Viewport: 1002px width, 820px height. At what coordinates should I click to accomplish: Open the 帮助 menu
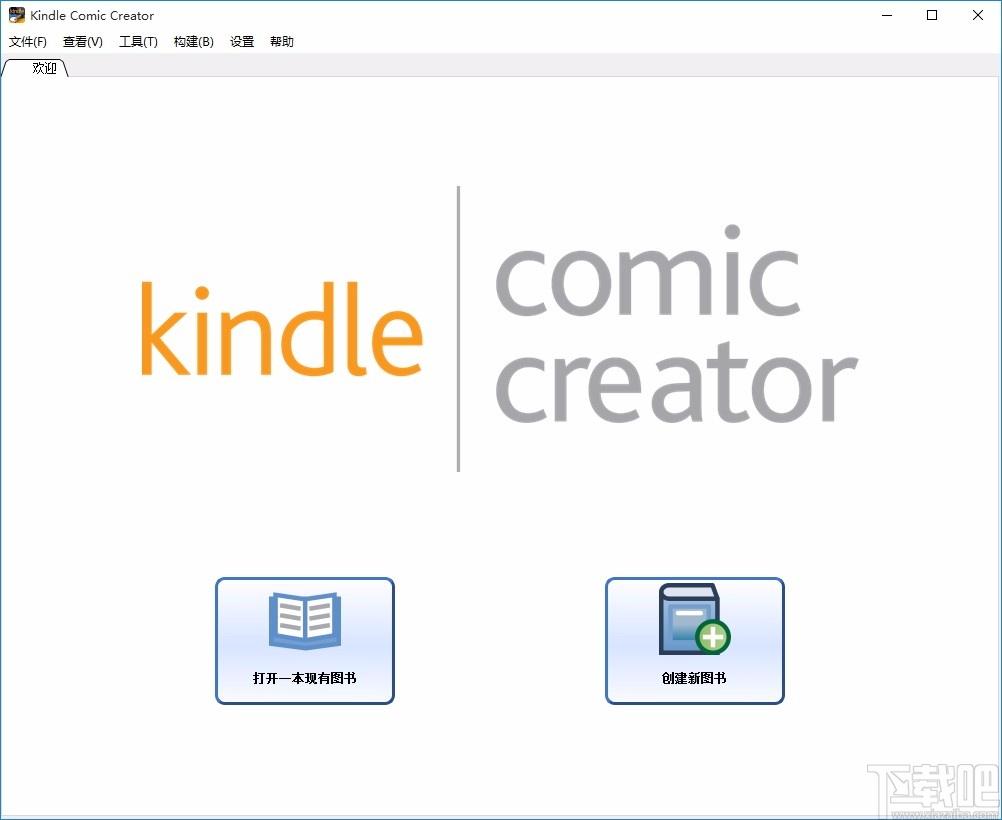tap(281, 41)
